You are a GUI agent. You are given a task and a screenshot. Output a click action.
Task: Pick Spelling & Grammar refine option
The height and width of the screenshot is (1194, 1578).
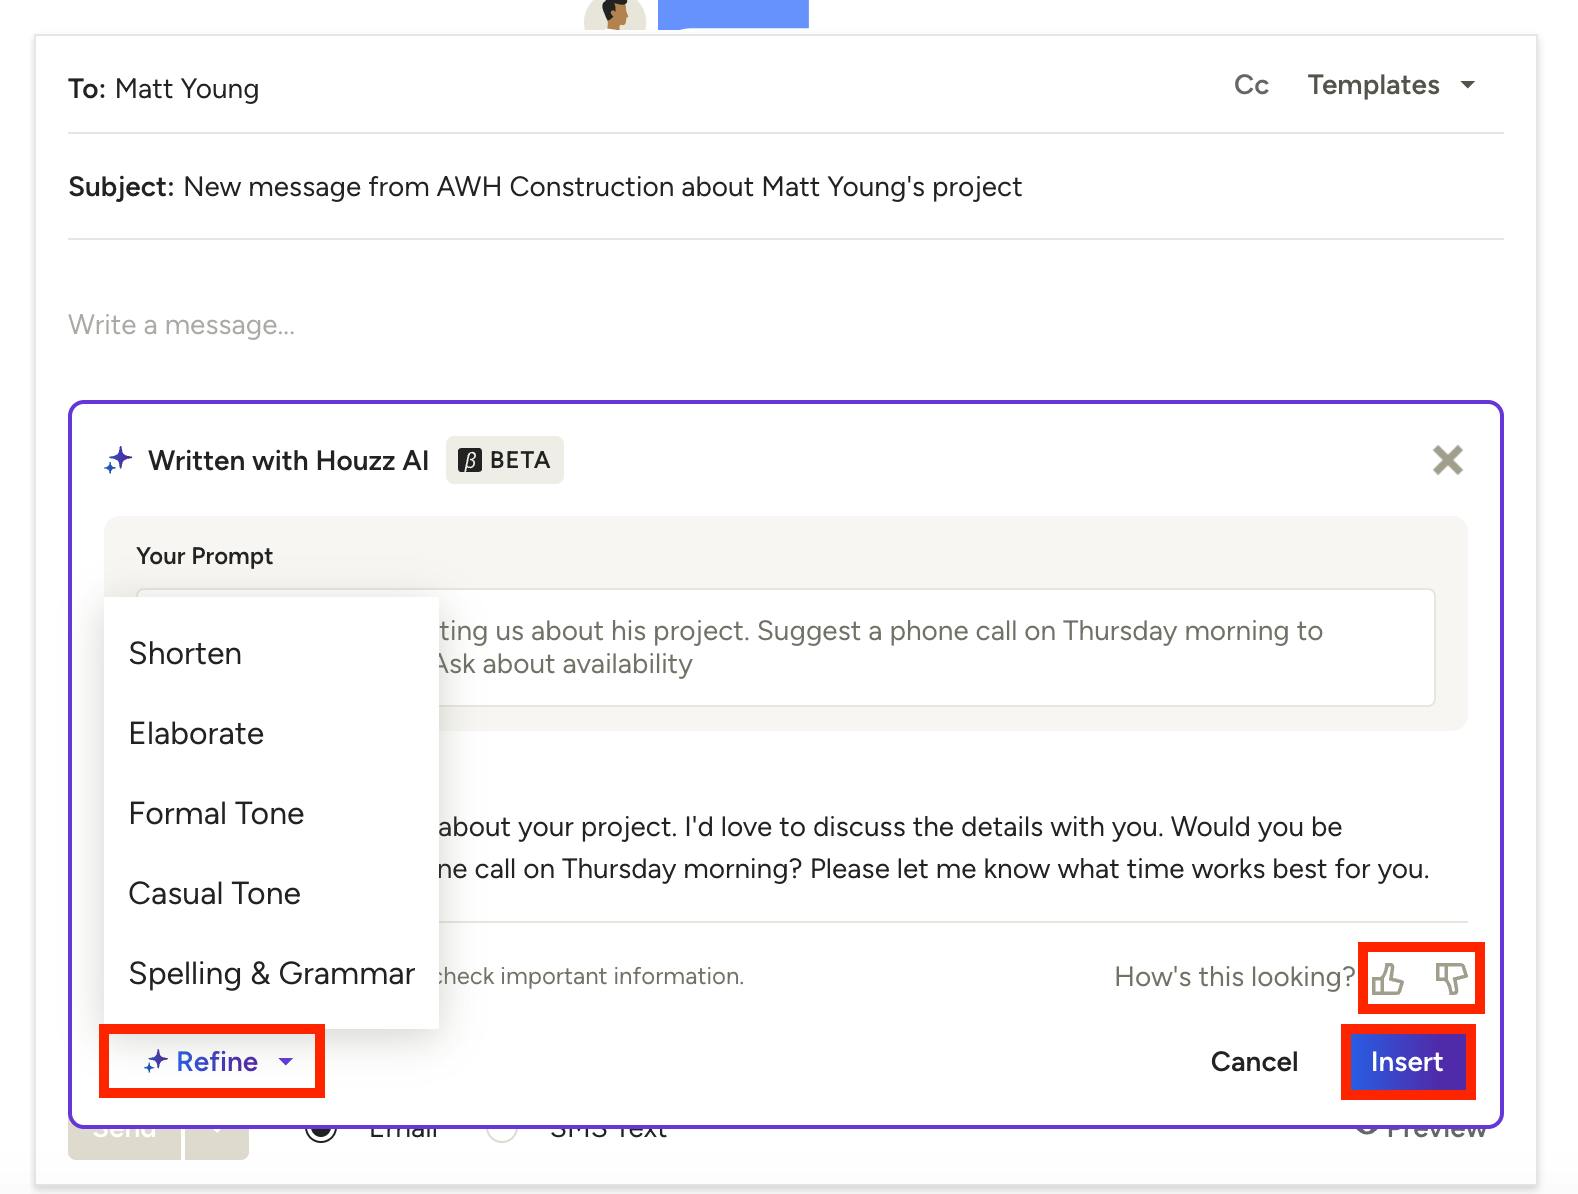tap(271, 973)
